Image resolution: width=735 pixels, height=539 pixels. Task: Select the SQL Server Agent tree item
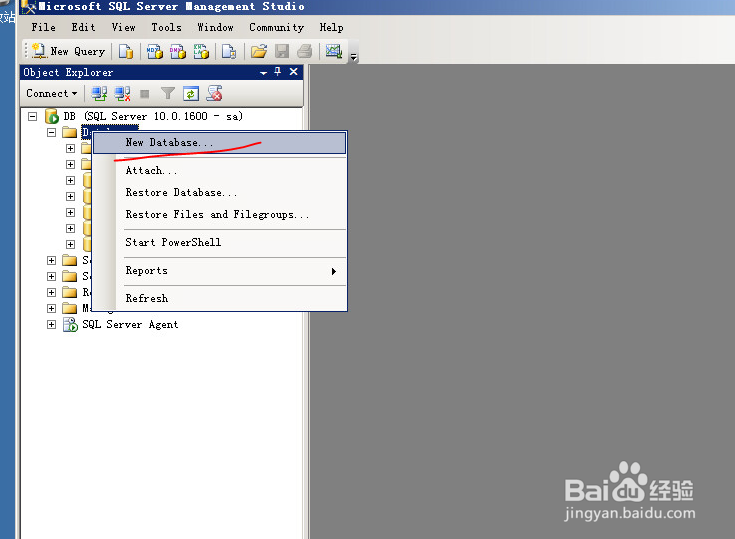tap(130, 324)
